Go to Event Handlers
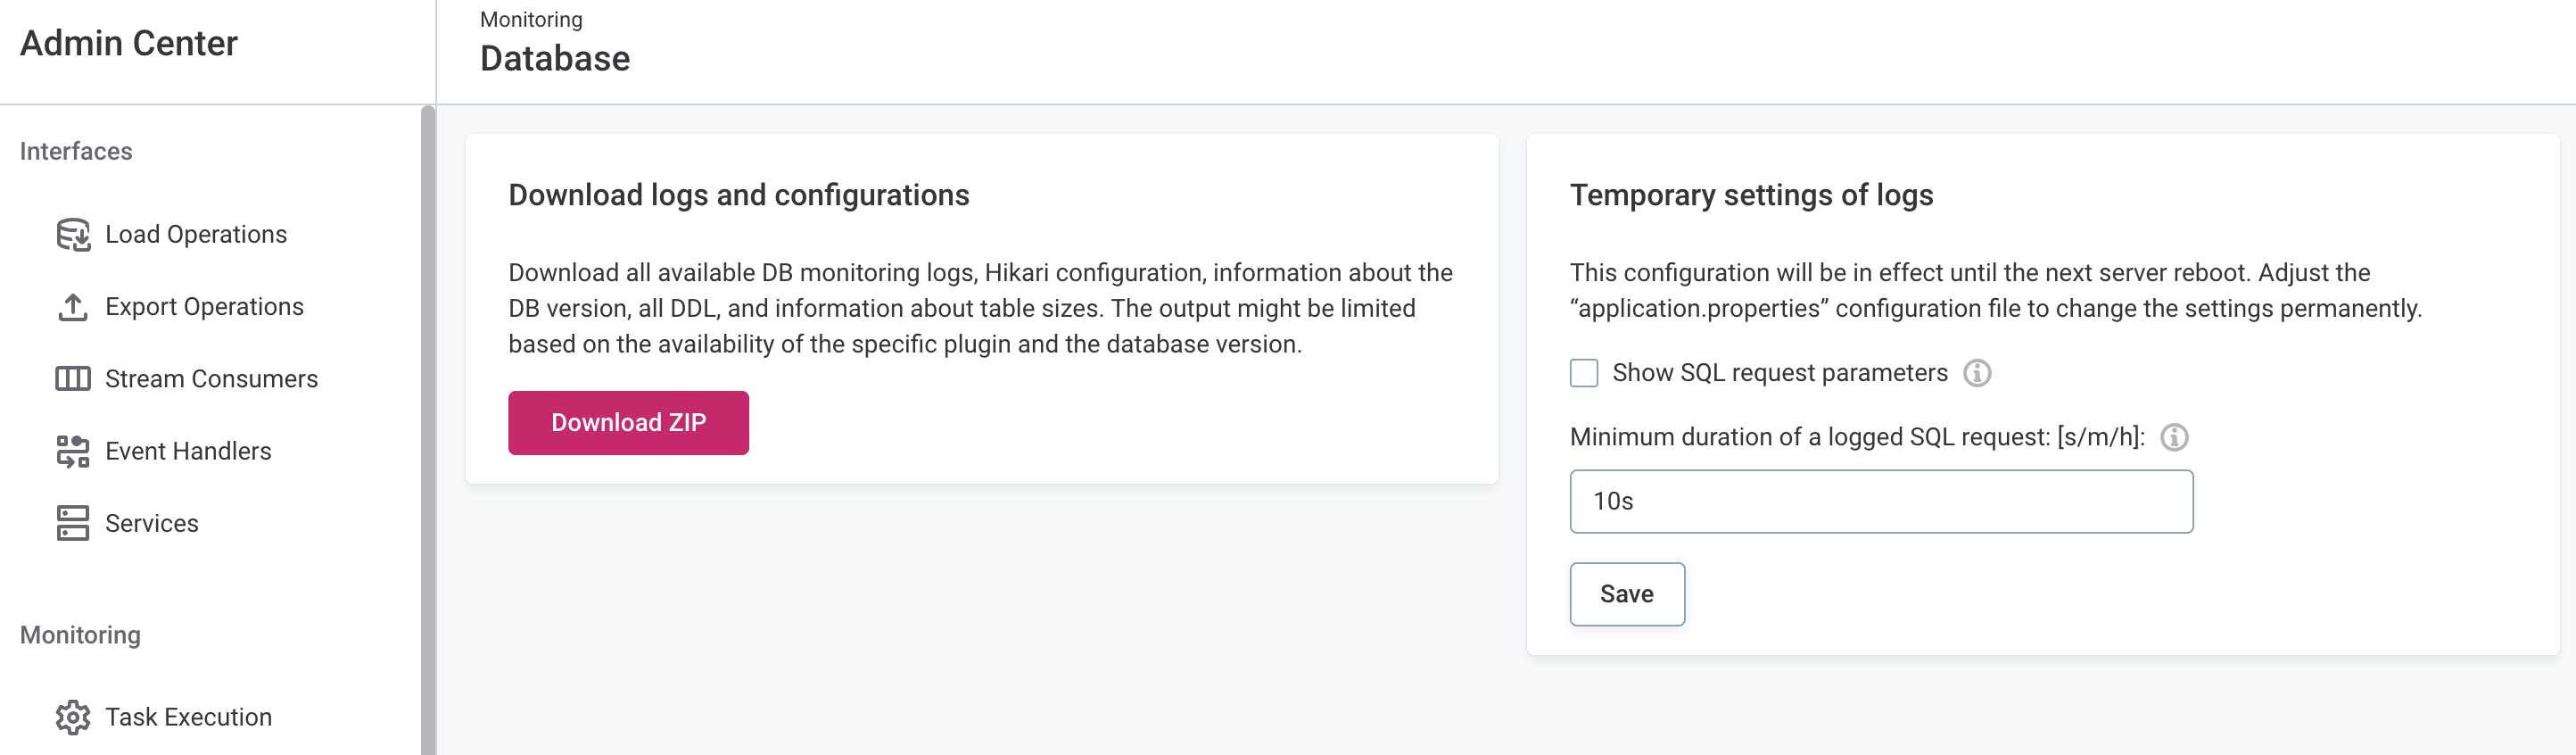The width and height of the screenshot is (2576, 755). (x=188, y=450)
